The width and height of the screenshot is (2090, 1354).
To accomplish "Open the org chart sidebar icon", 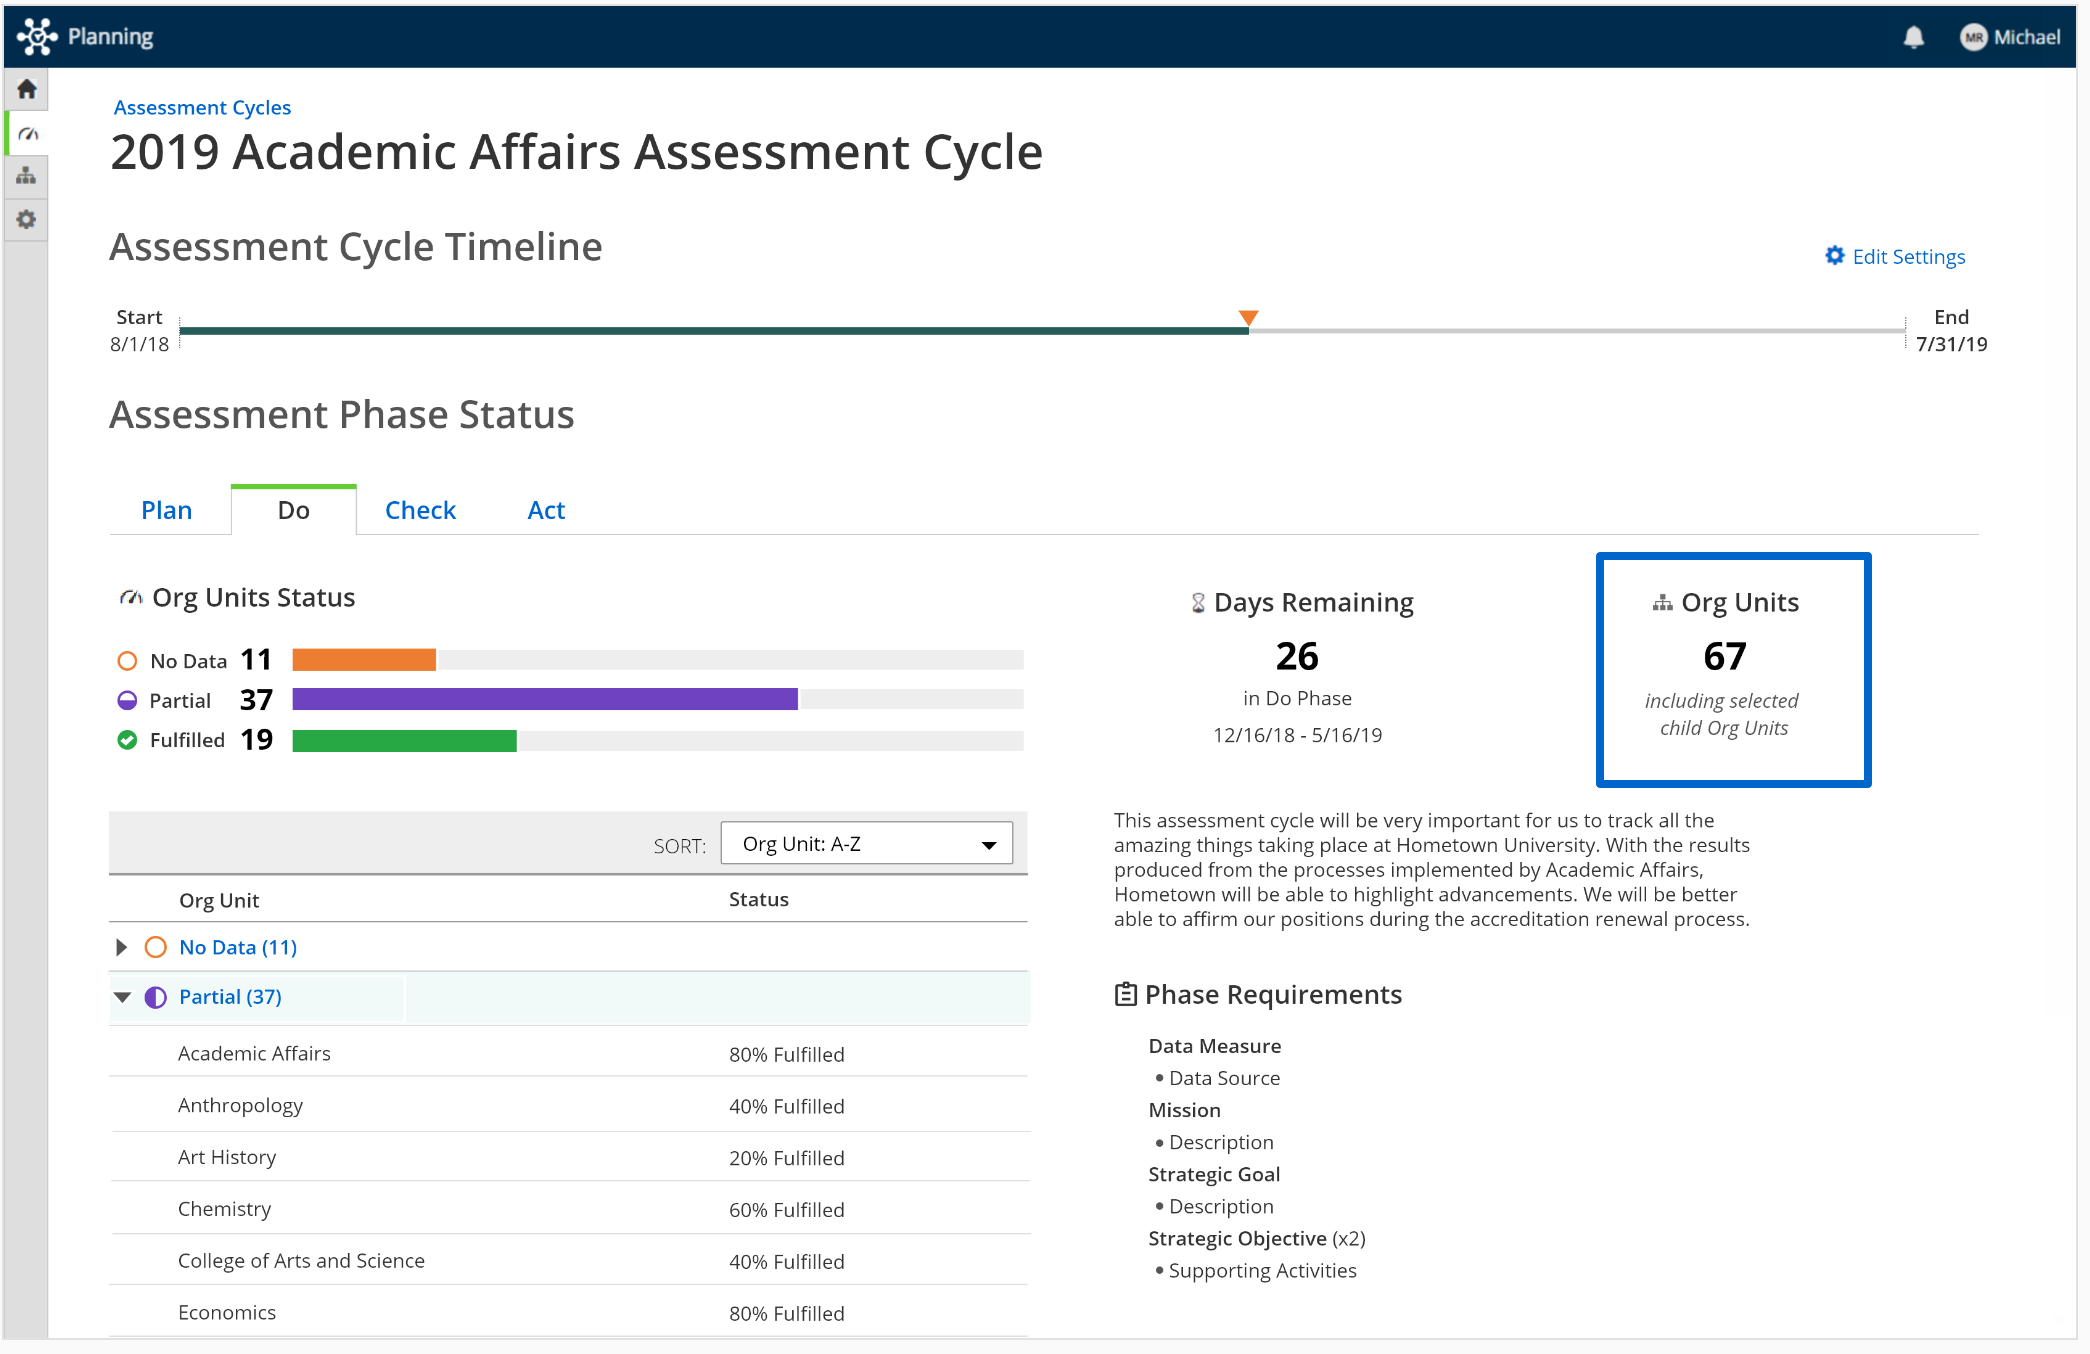I will [27, 176].
